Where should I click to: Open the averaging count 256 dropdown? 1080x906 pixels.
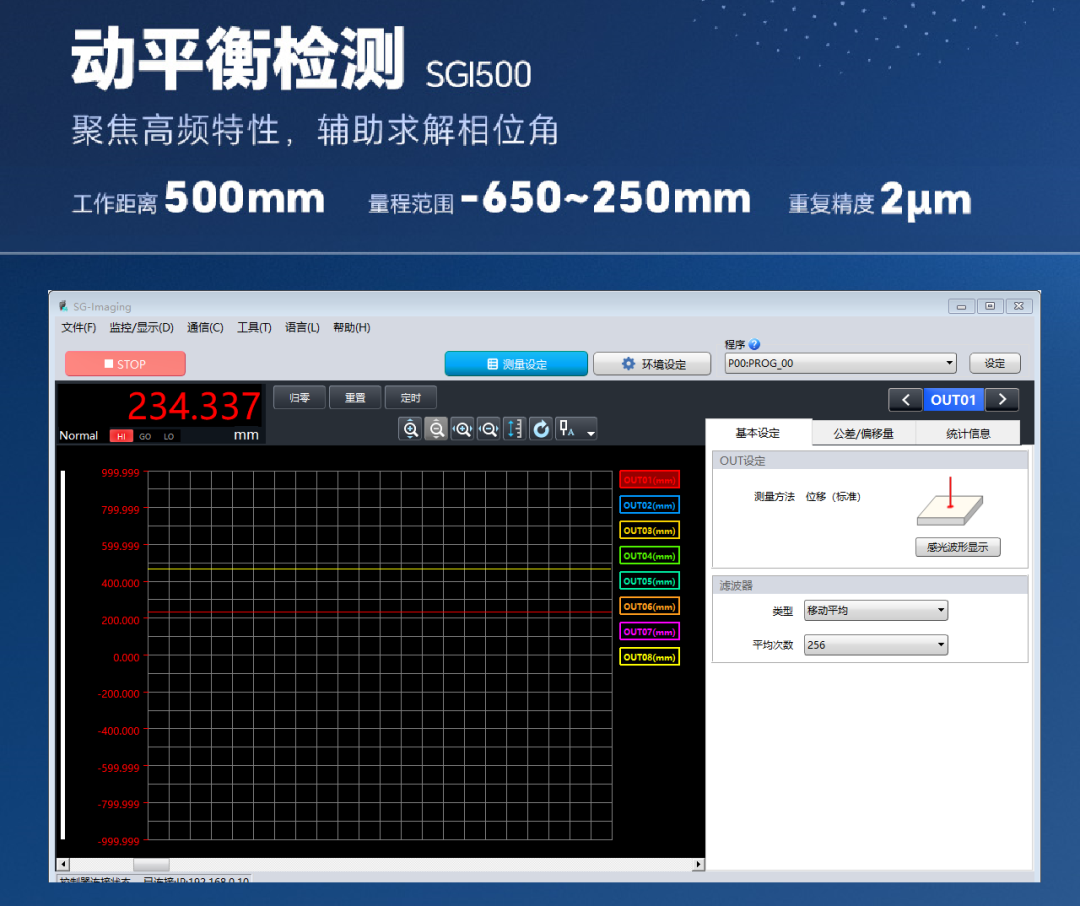[x=875, y=645]
